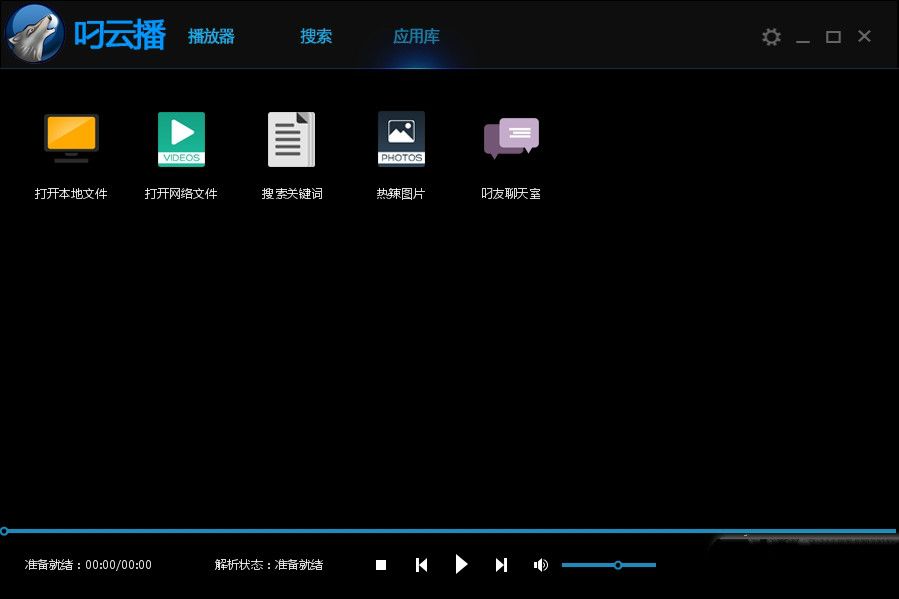Enter the 叼友聊天室 chat room icon
899x599 pixels.
pos(511,138)
